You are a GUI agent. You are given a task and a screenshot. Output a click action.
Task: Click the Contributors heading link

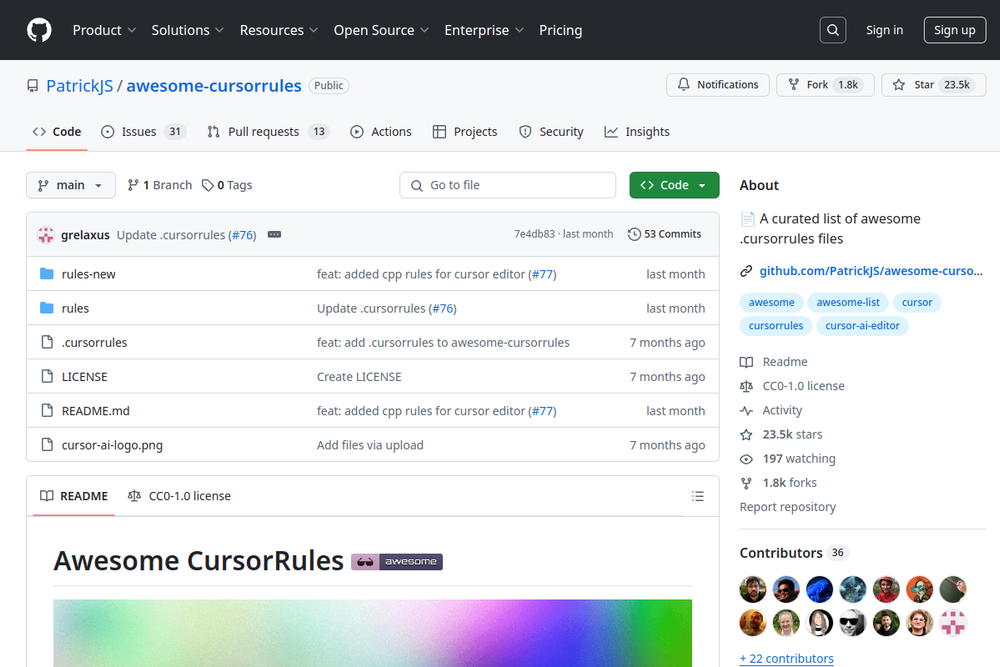pos(781,553)
